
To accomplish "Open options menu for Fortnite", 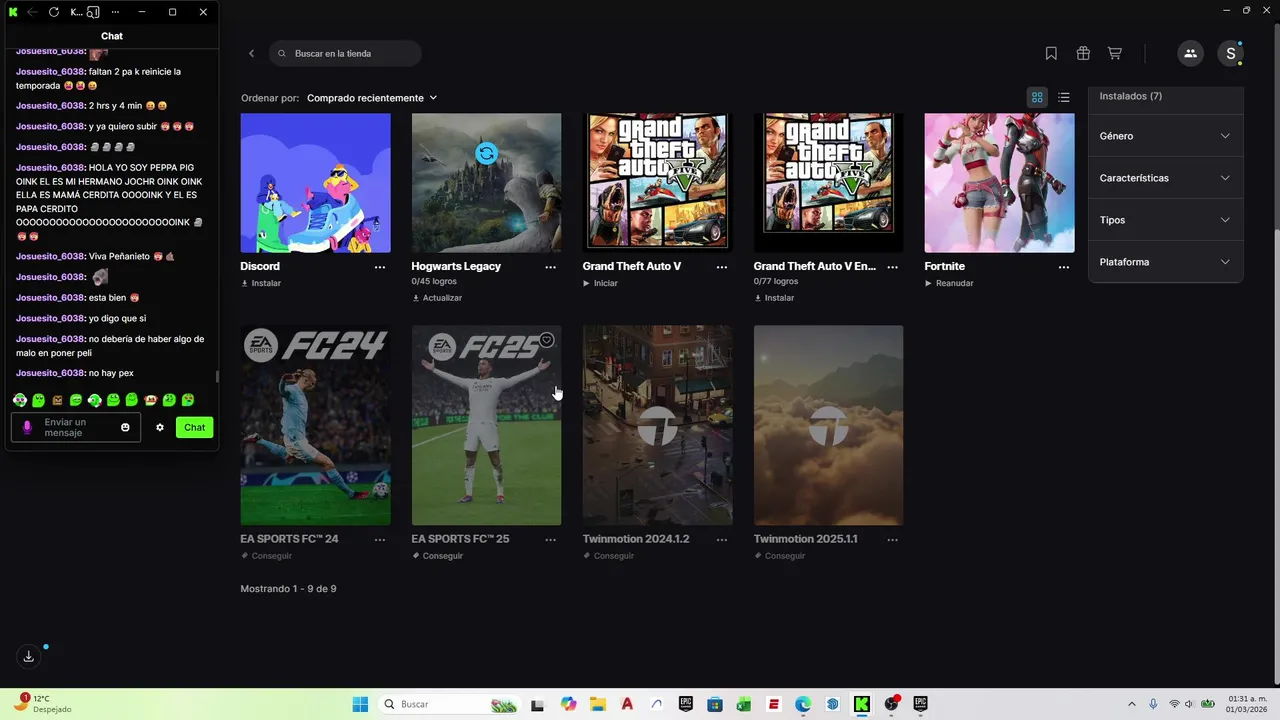I will pos(1064,267).
